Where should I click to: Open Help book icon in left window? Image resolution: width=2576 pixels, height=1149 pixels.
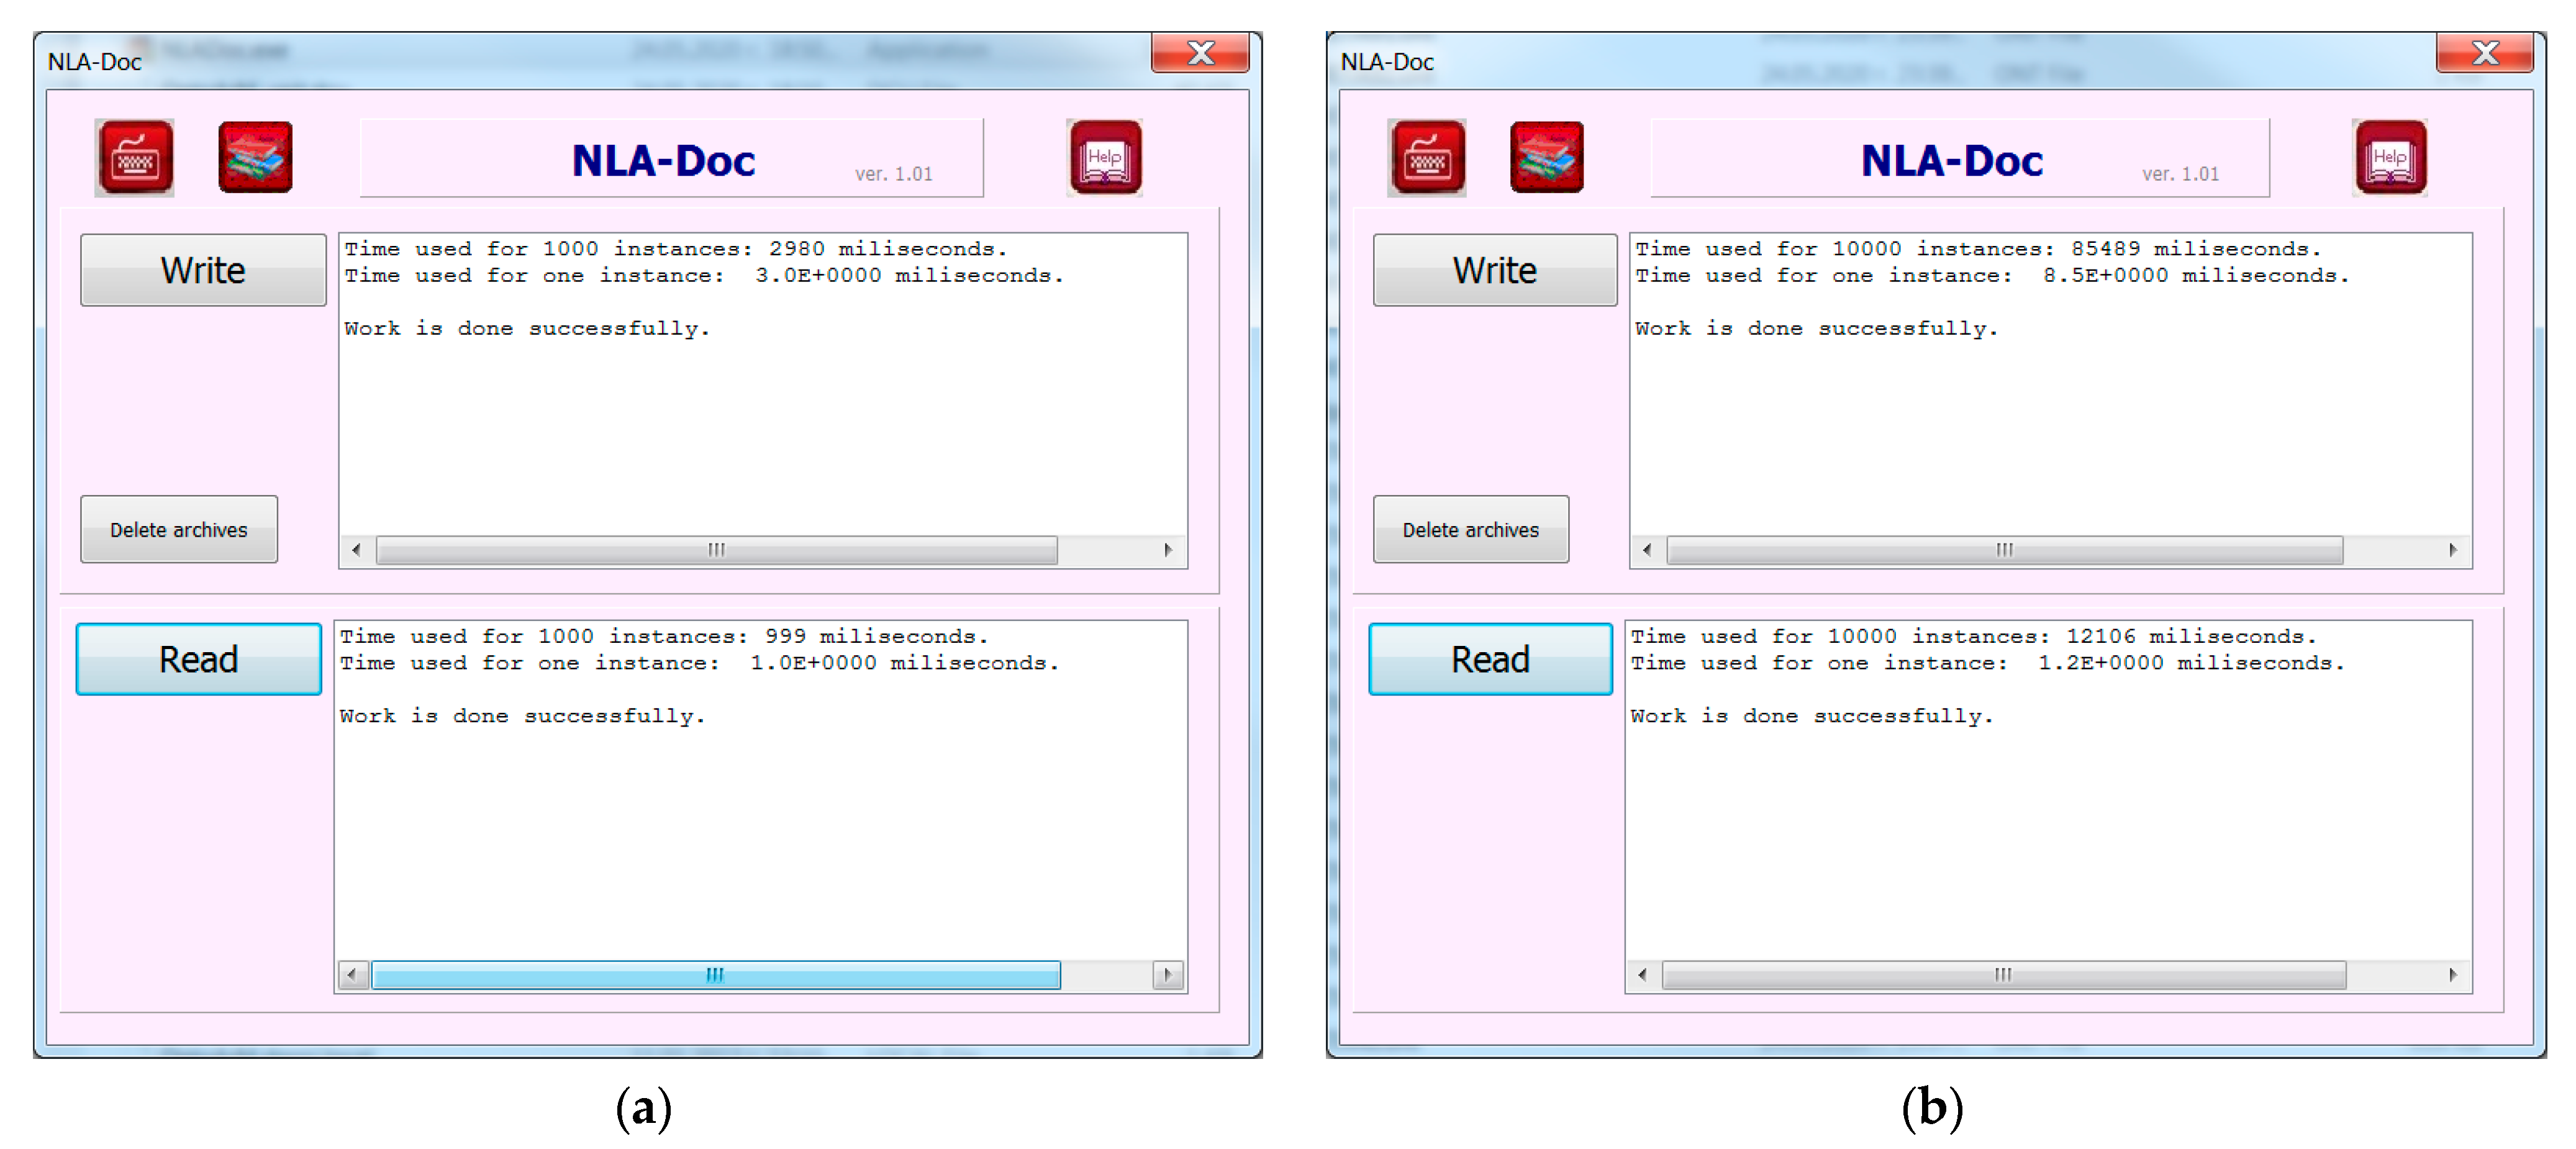coord(1104,157)
